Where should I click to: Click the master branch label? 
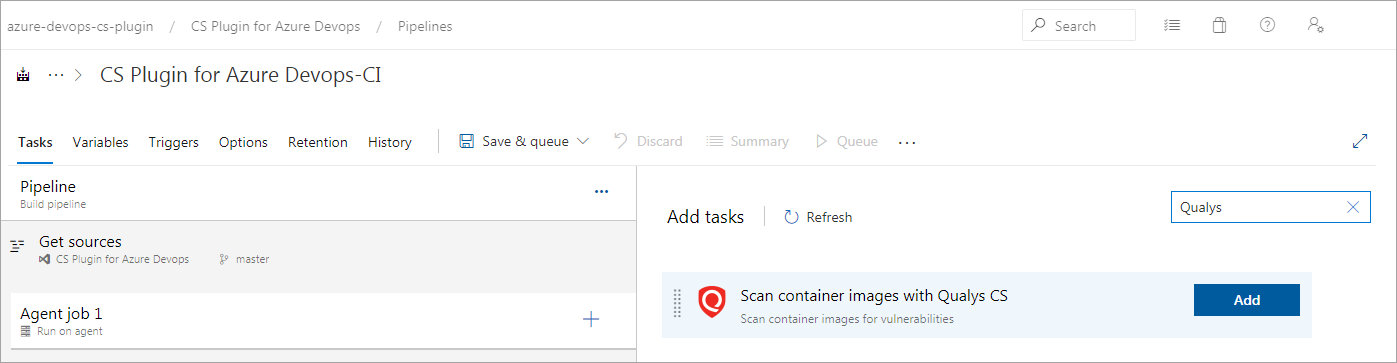252,260
